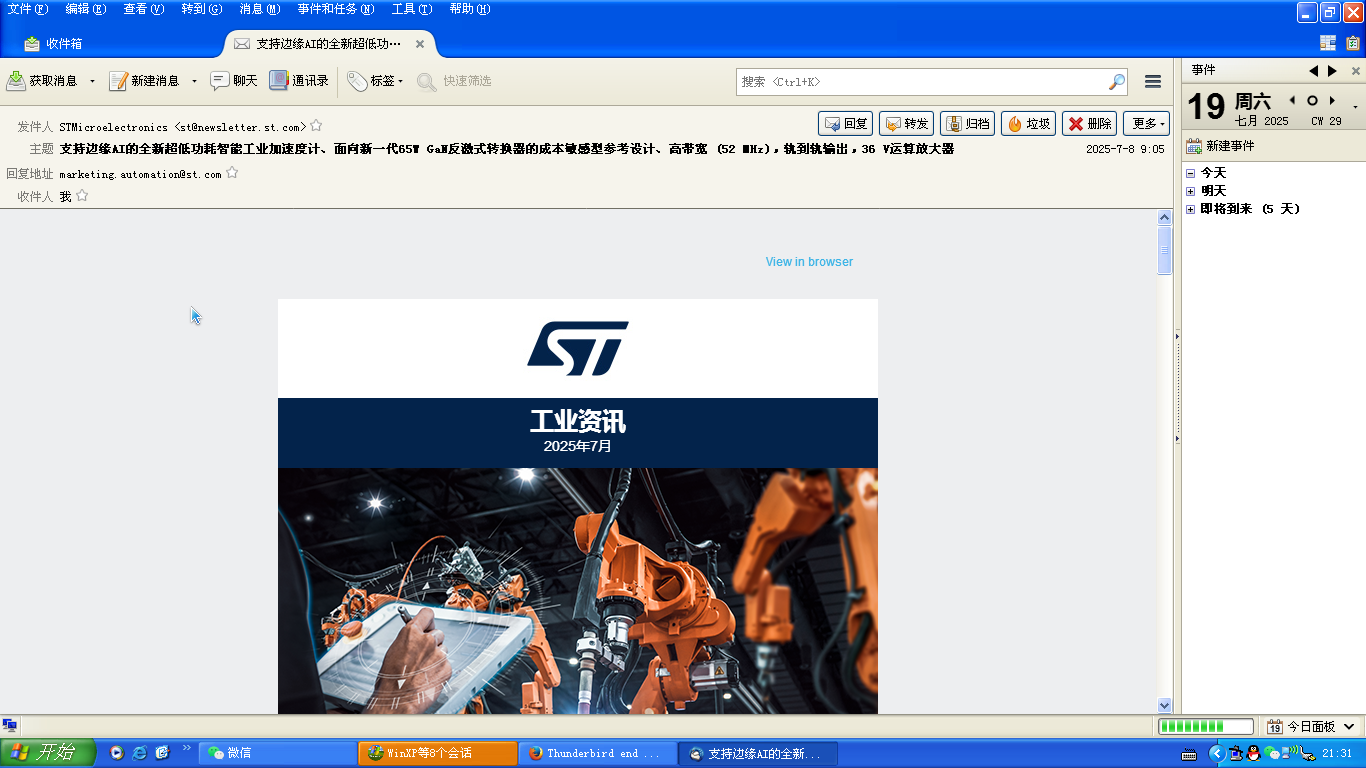The image size is (1366, 768).
Task: Launch Internet Explorer from quick launch
Action: click(139, 752)
